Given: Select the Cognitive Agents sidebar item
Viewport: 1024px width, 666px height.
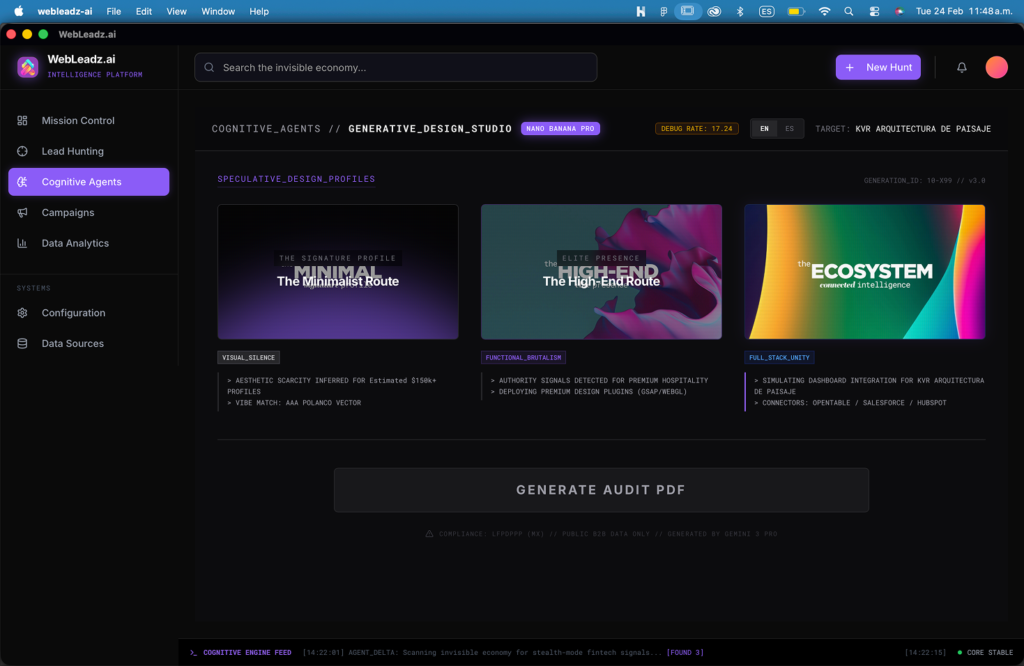Looking at the screenshot, I should point(89,182).
